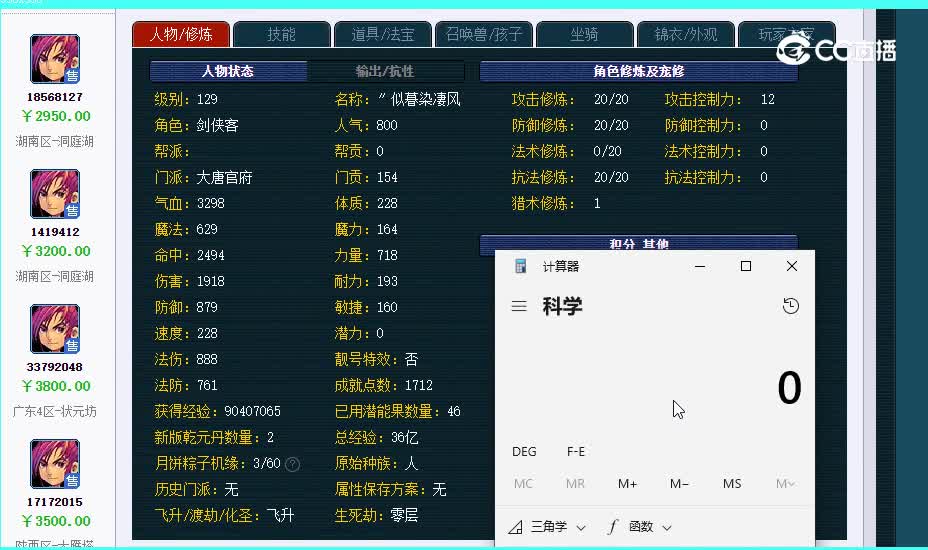Click the avatar for listing 1419412
The image size is (928, 550).
click(x=55, y=194)
